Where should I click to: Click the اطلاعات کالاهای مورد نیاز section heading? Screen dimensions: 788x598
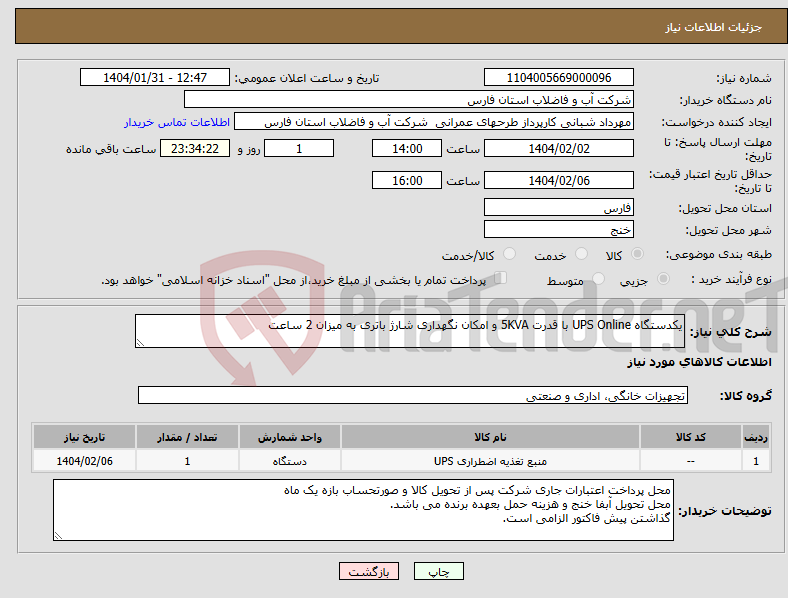coord(699,362)
